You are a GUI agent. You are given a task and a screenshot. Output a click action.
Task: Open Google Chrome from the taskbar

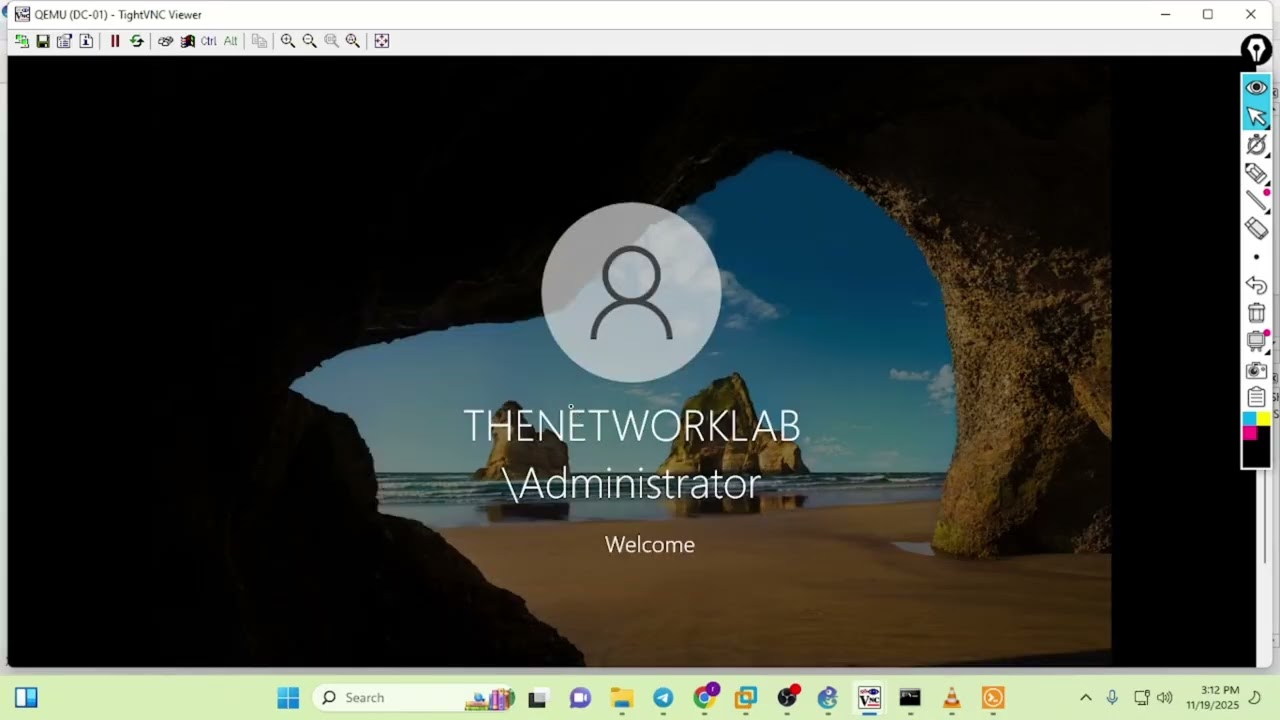pyautogui.click(x=705, y=697)
